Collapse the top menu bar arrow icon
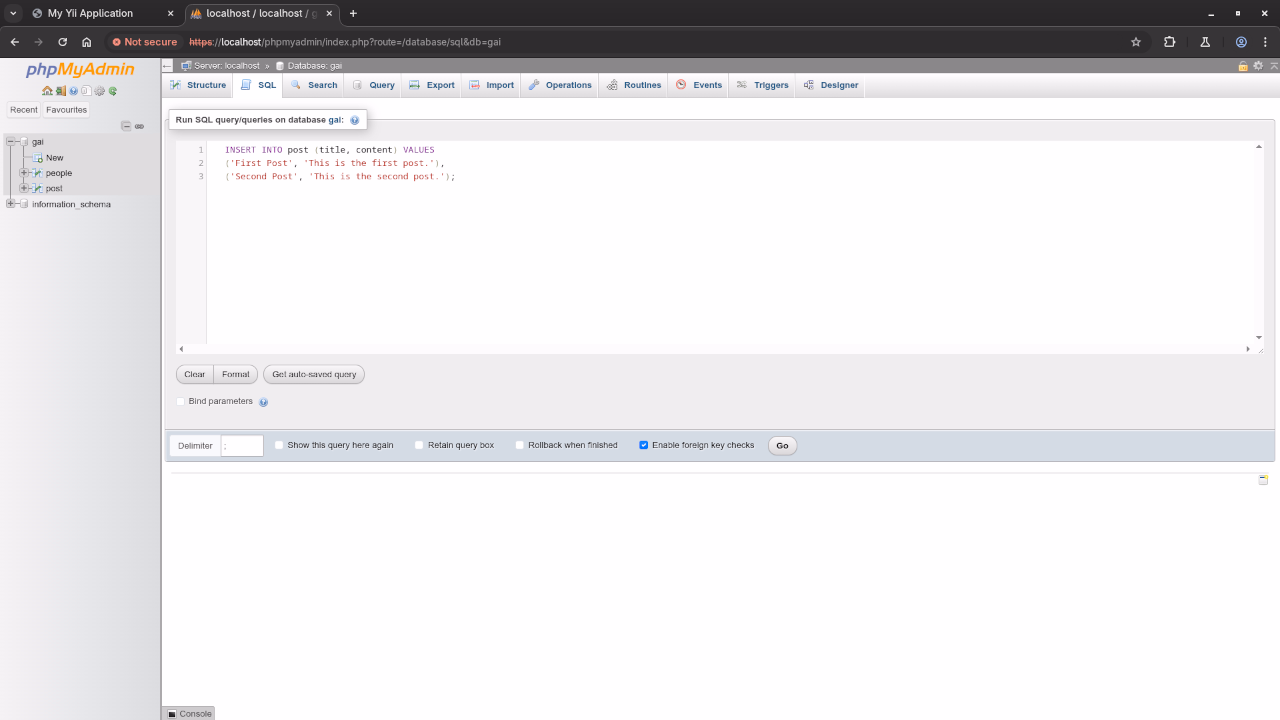1280x720 pixels. tap(1272, 66)
